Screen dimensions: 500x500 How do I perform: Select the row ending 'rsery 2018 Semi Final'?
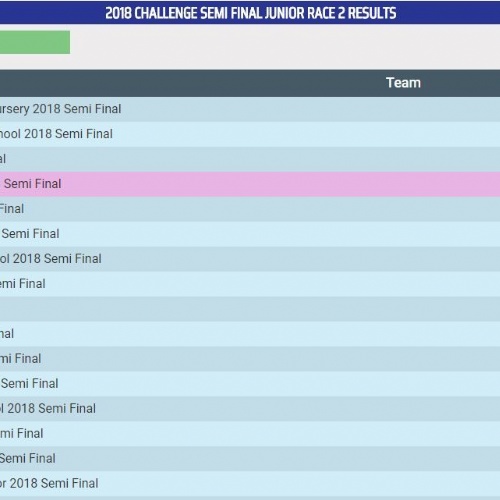coord(250,109)
